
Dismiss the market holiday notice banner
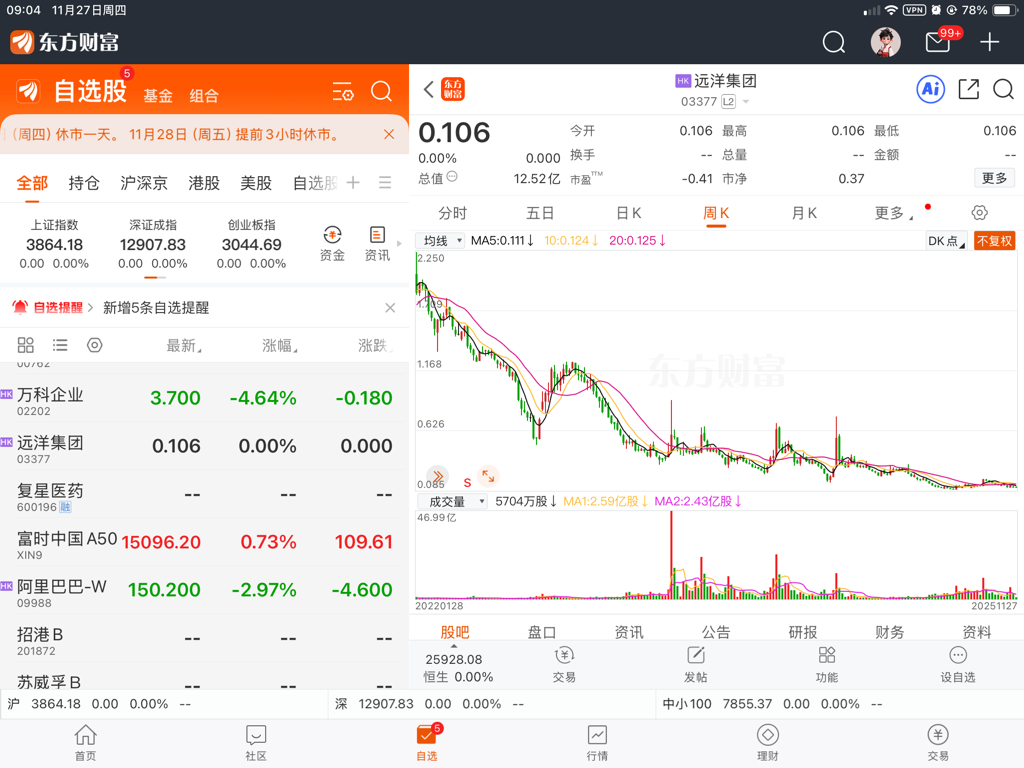click(389, 135)
